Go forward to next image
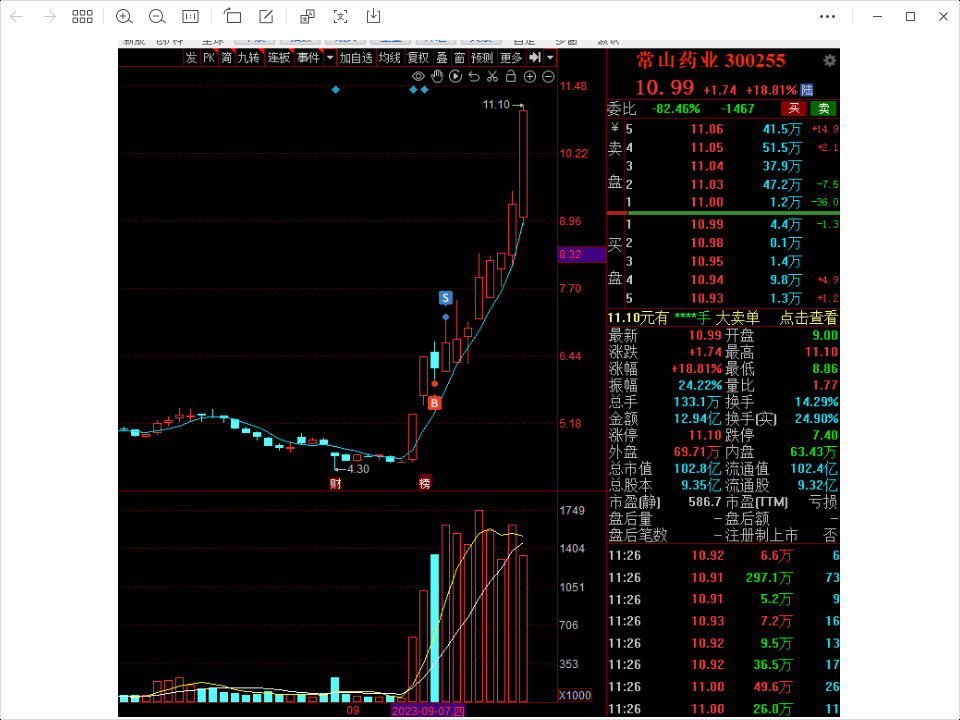The image size is (960, 720). tap(50, 17)
